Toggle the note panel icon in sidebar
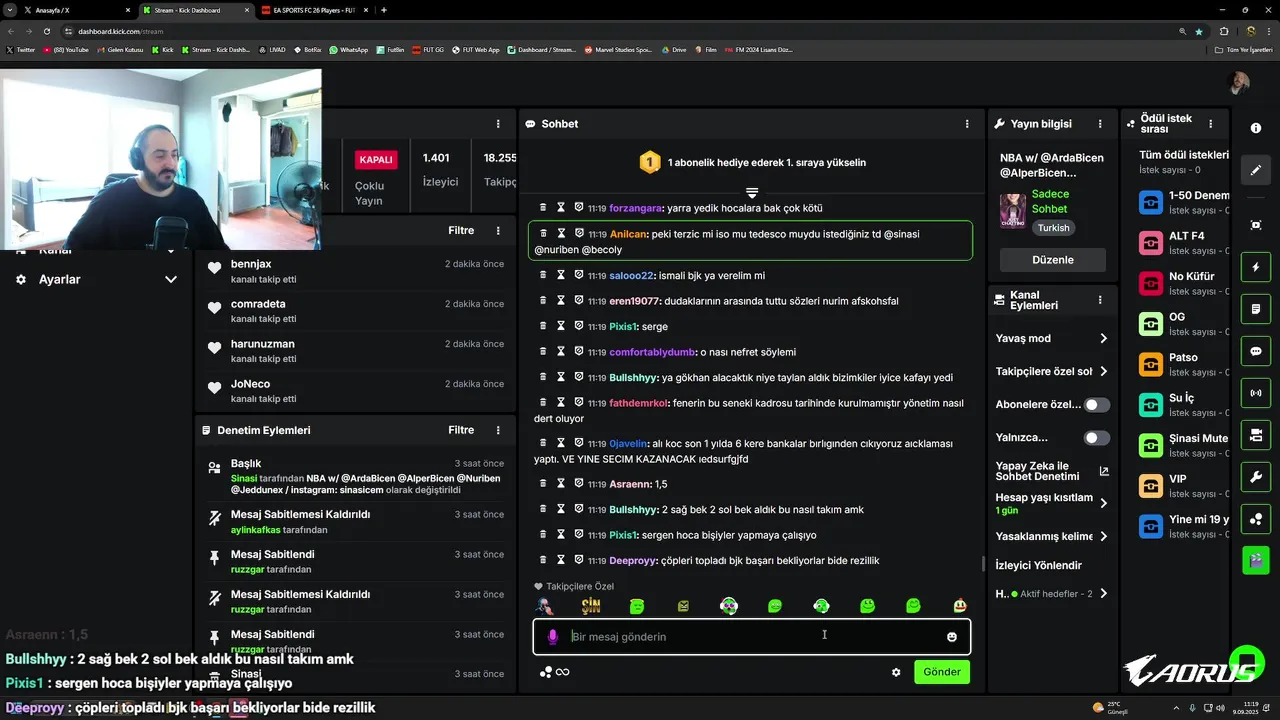Screen dimensions: 1280x720 (x=1256, y=310)
